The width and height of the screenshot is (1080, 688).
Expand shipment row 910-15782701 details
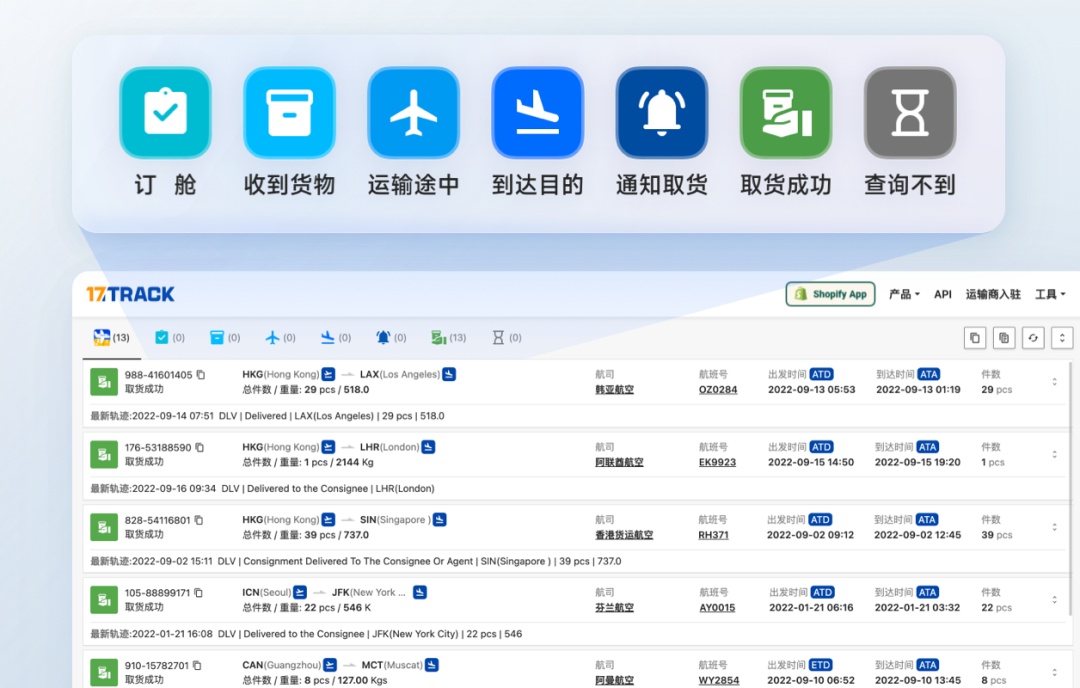(x=1054, y=672)
